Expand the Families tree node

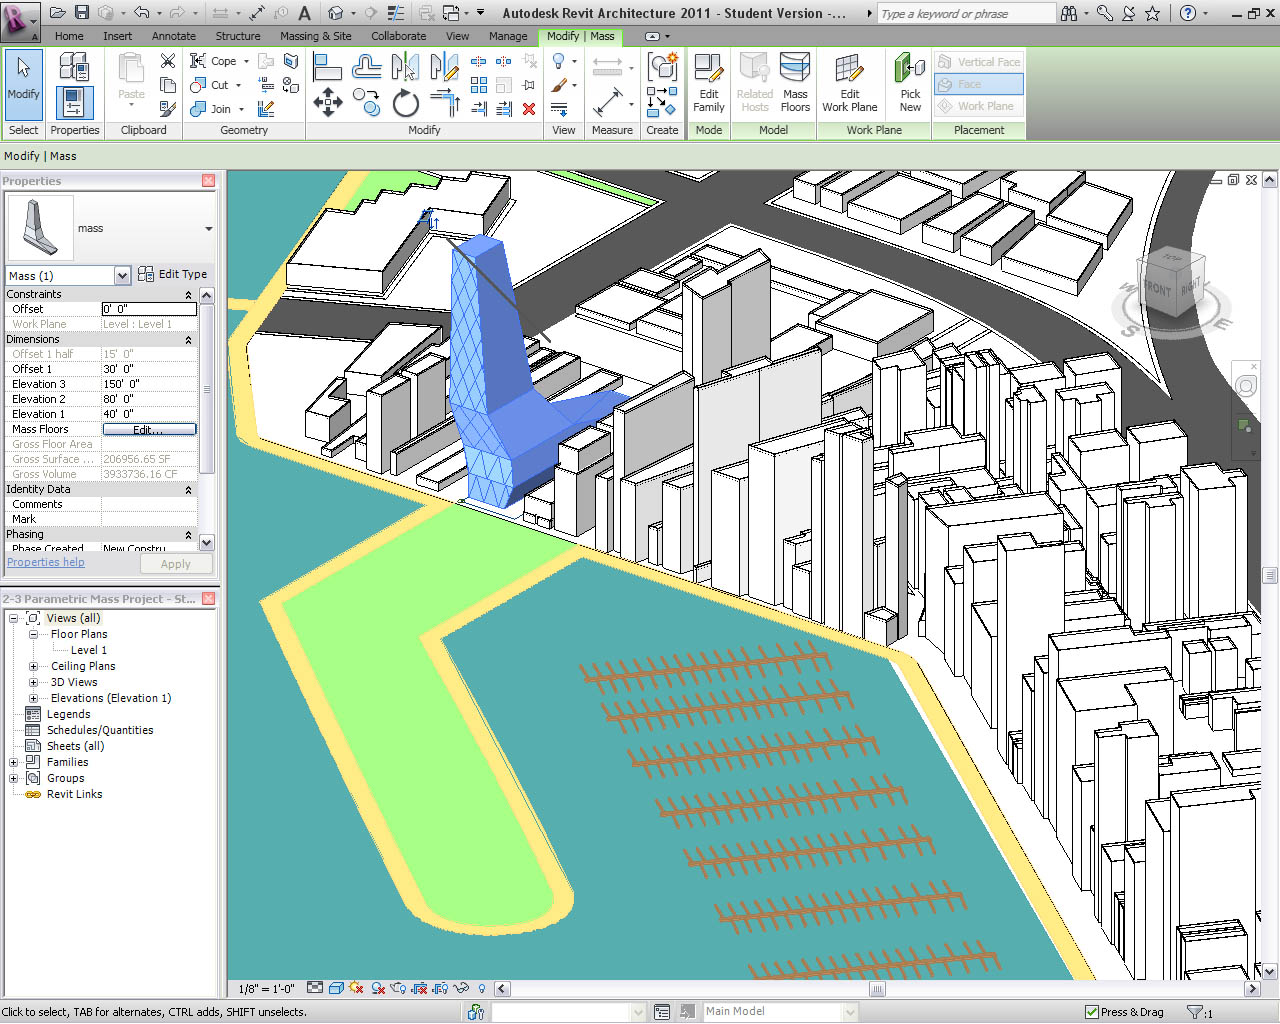(13, 762)
